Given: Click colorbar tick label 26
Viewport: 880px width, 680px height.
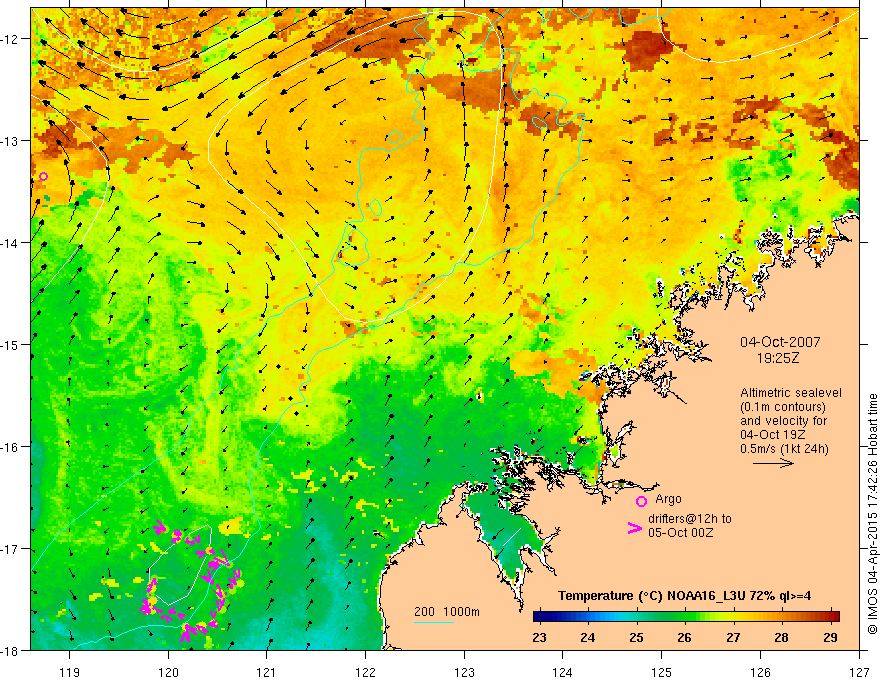Looking at the screenshot, I should point(684,637).
